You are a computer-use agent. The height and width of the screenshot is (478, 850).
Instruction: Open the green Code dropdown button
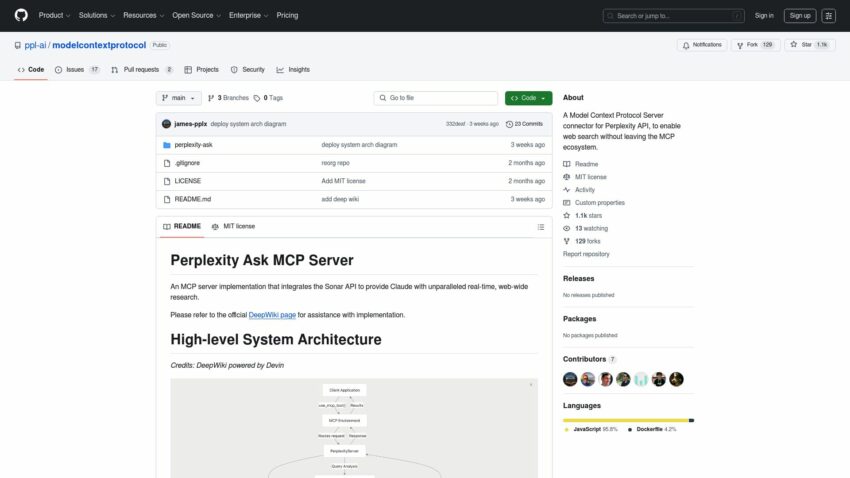tap(529, 98)
